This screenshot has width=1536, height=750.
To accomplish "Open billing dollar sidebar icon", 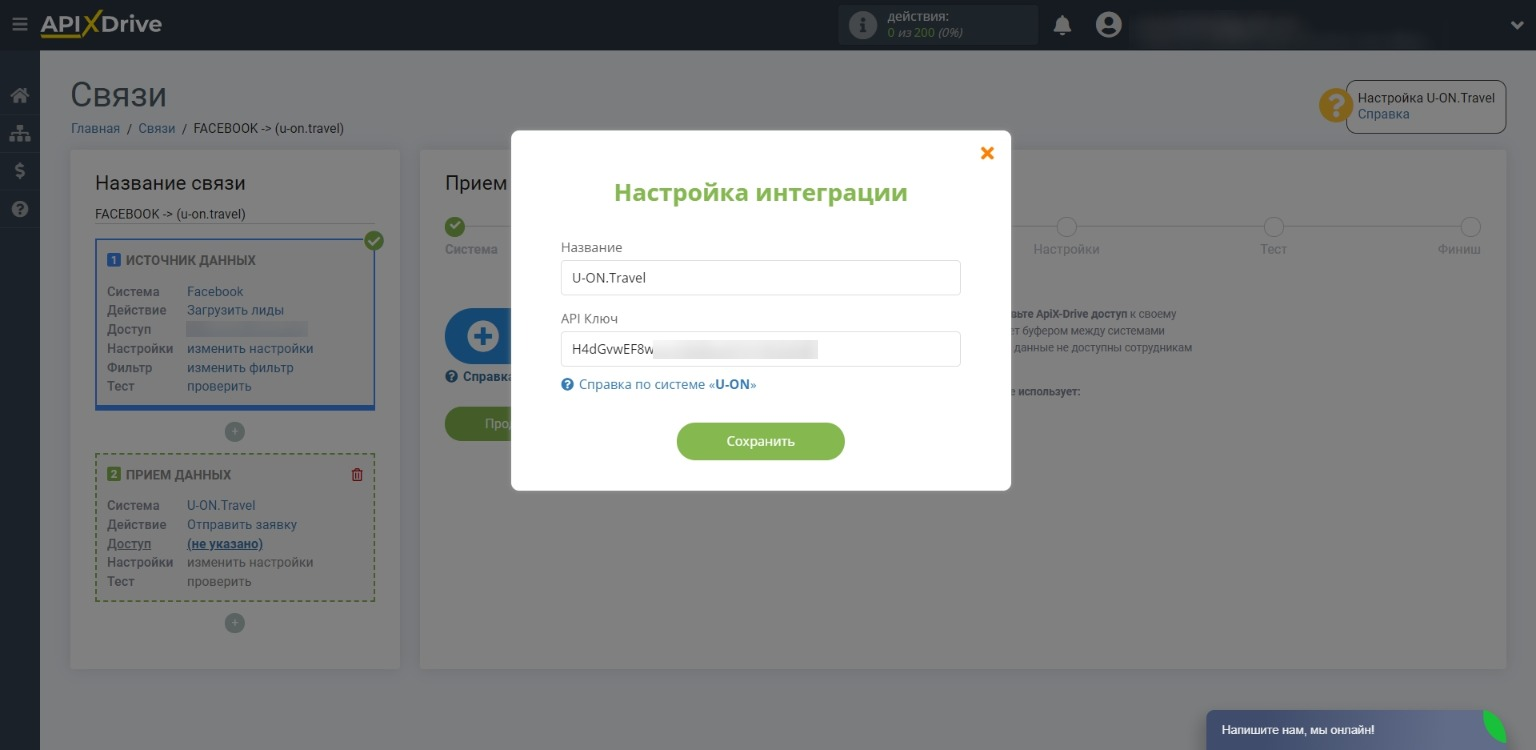I will [19, 171].
